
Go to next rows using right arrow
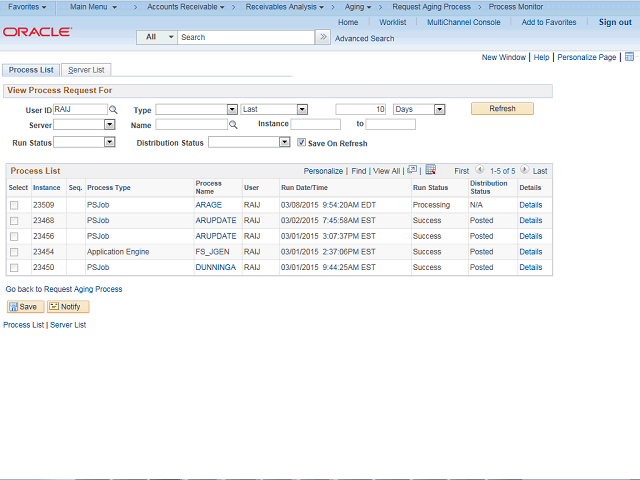pos(525,171)
